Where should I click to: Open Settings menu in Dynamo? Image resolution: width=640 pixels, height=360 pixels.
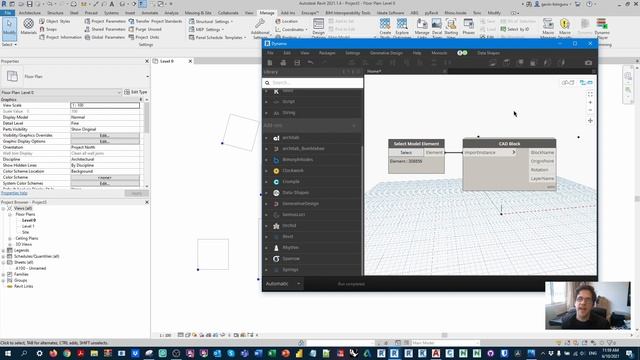(352, 53)
